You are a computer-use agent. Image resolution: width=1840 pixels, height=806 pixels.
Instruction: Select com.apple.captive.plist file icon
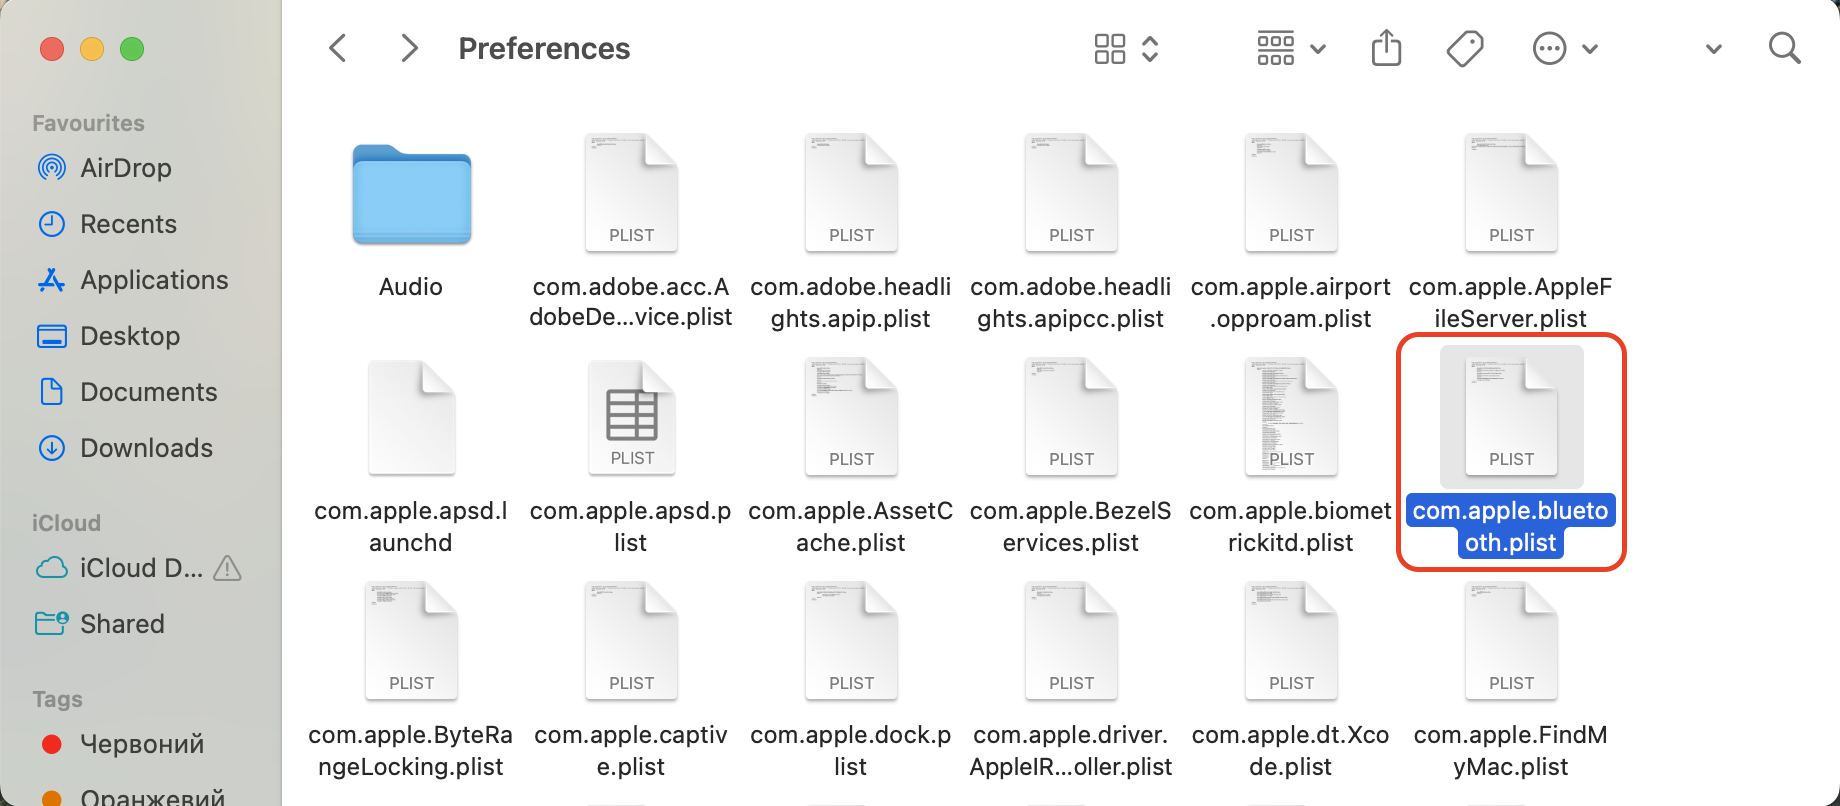631,640
